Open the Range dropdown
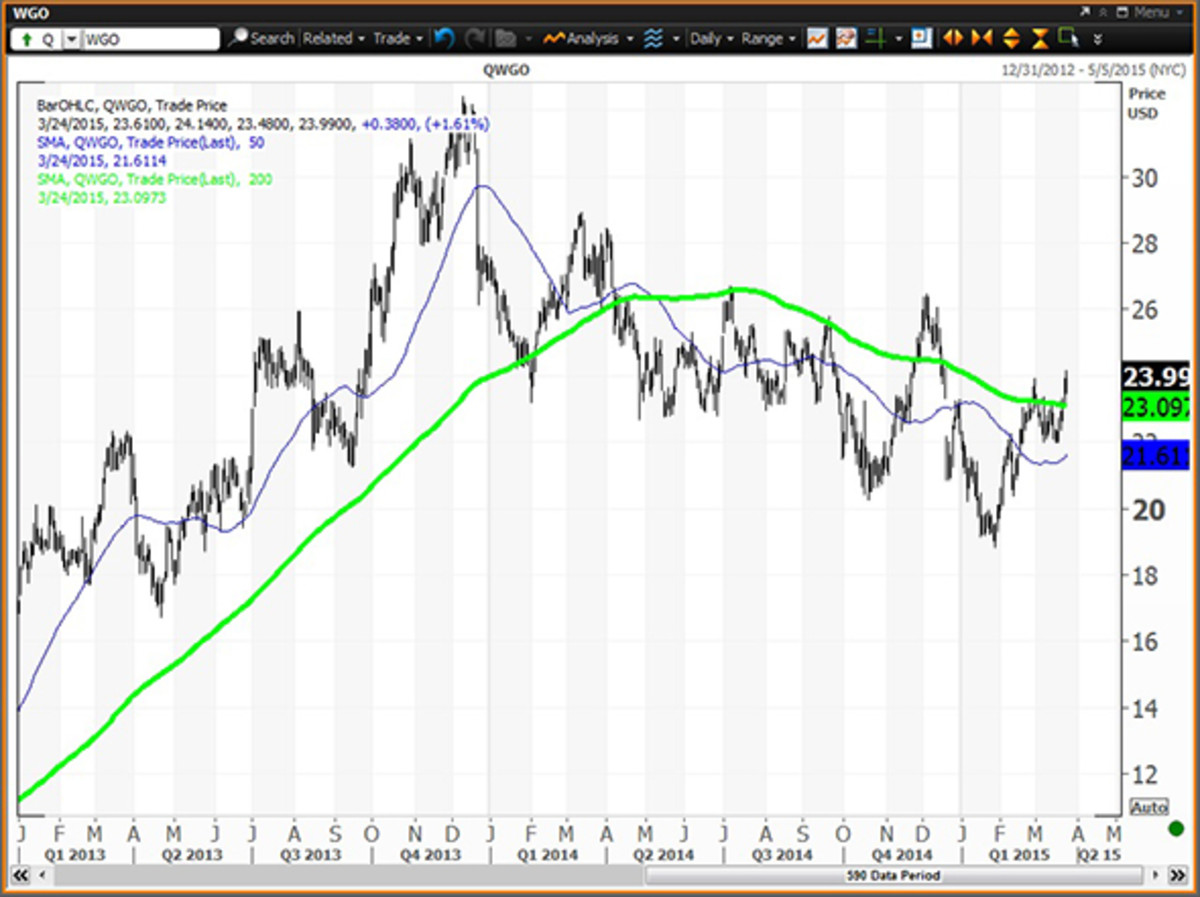 768,39
